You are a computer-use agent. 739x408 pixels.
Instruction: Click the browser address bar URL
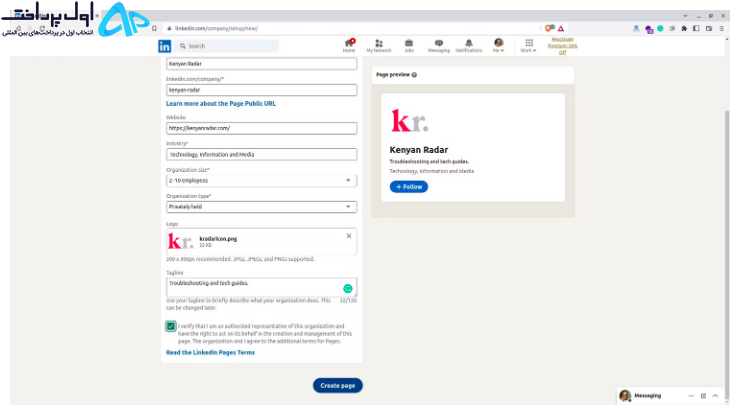216,28
